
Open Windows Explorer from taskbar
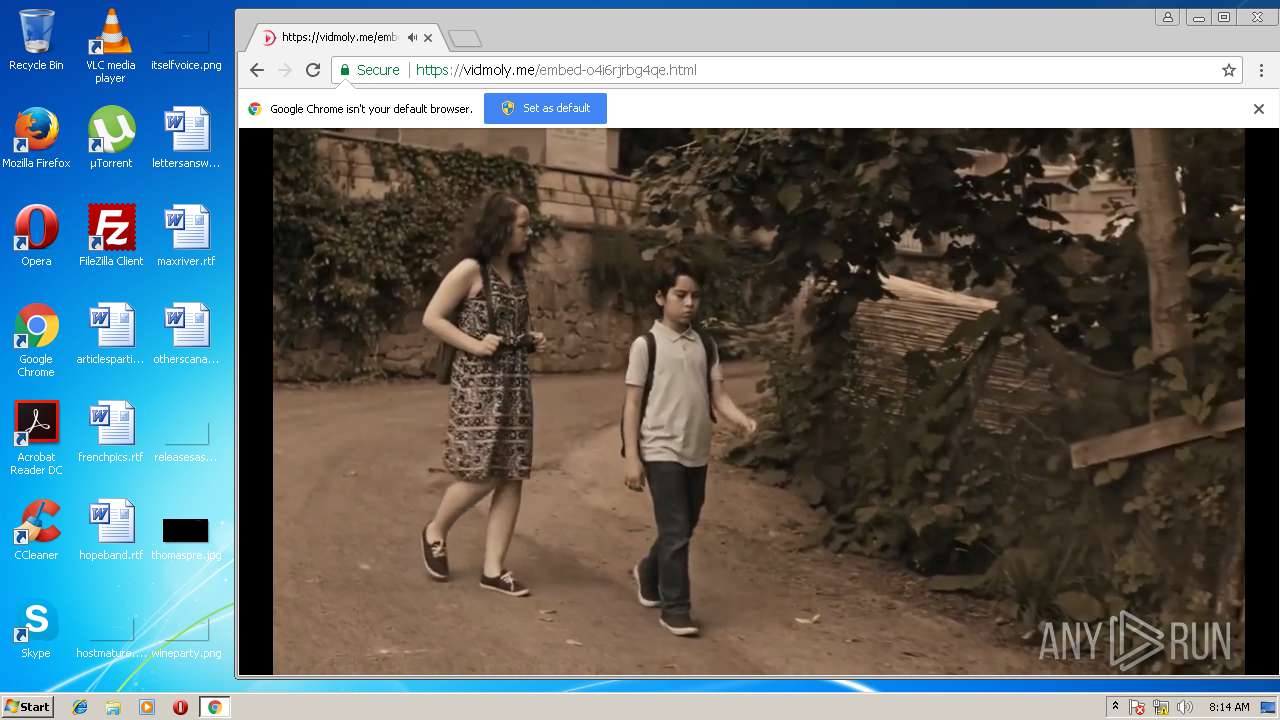pos(113,707)
